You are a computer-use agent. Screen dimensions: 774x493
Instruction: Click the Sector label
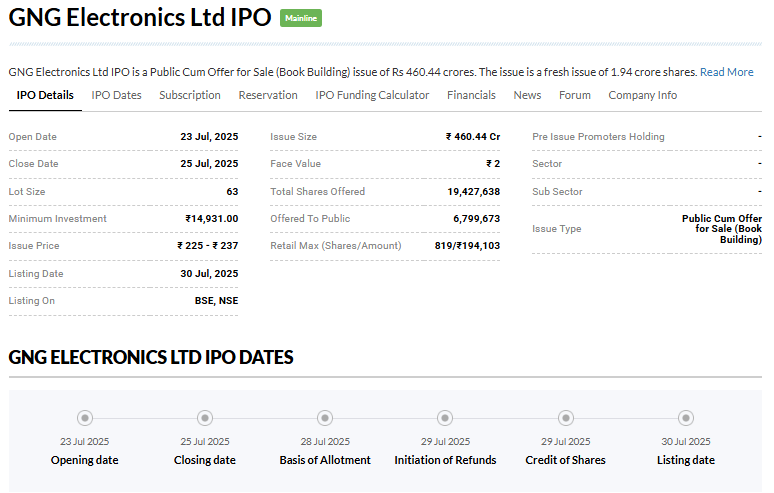click(547, 164)
